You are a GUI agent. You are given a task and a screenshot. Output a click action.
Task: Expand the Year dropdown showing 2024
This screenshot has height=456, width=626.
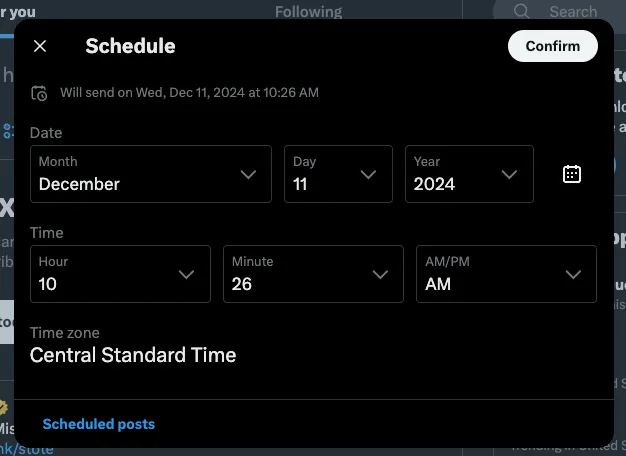click(467, 174)
